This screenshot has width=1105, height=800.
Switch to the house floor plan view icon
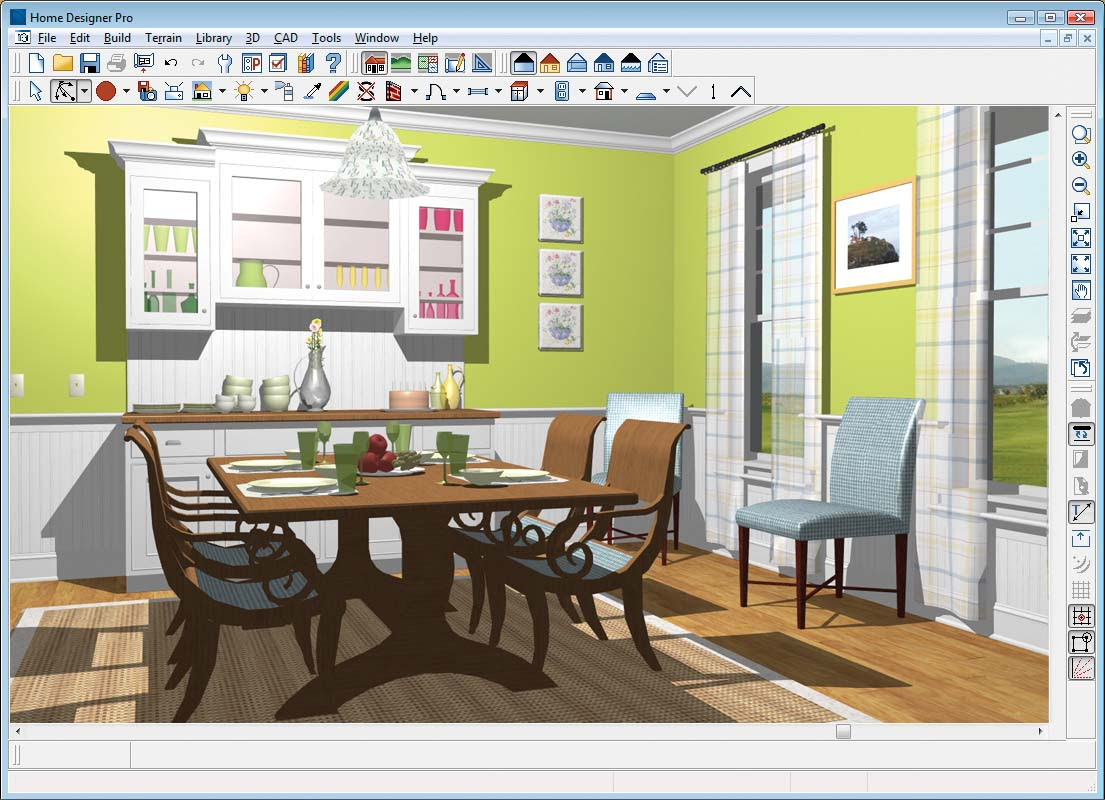pos(375,64)
